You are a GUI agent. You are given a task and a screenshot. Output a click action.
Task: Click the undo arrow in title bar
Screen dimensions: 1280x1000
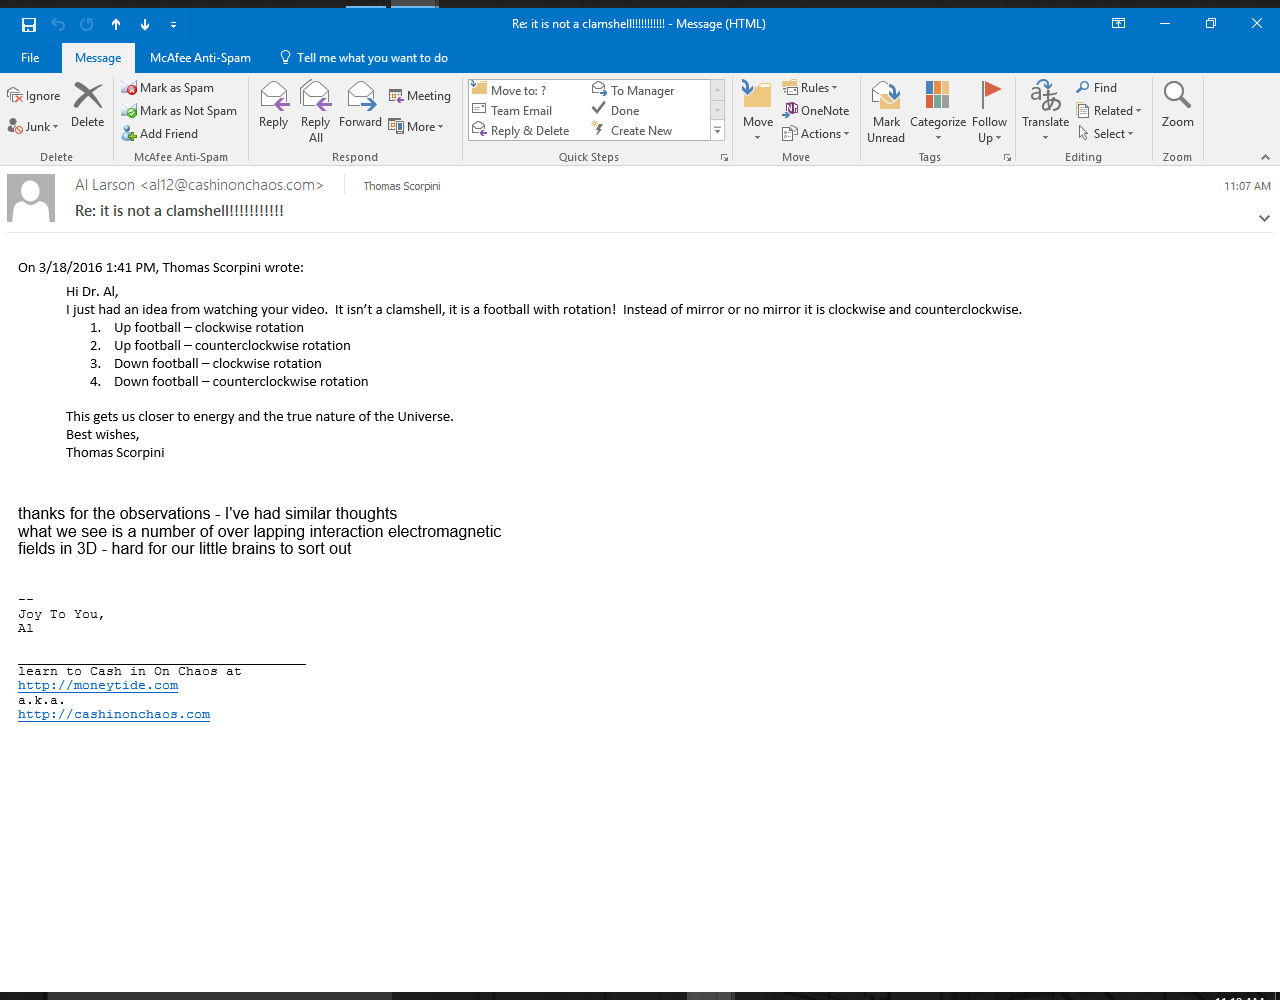58,24
